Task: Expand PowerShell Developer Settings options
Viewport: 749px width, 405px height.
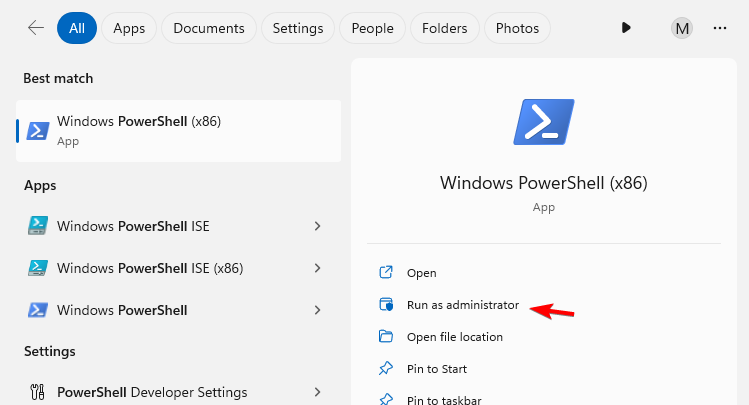Action: pyautogui.click(x=317, y=392)
